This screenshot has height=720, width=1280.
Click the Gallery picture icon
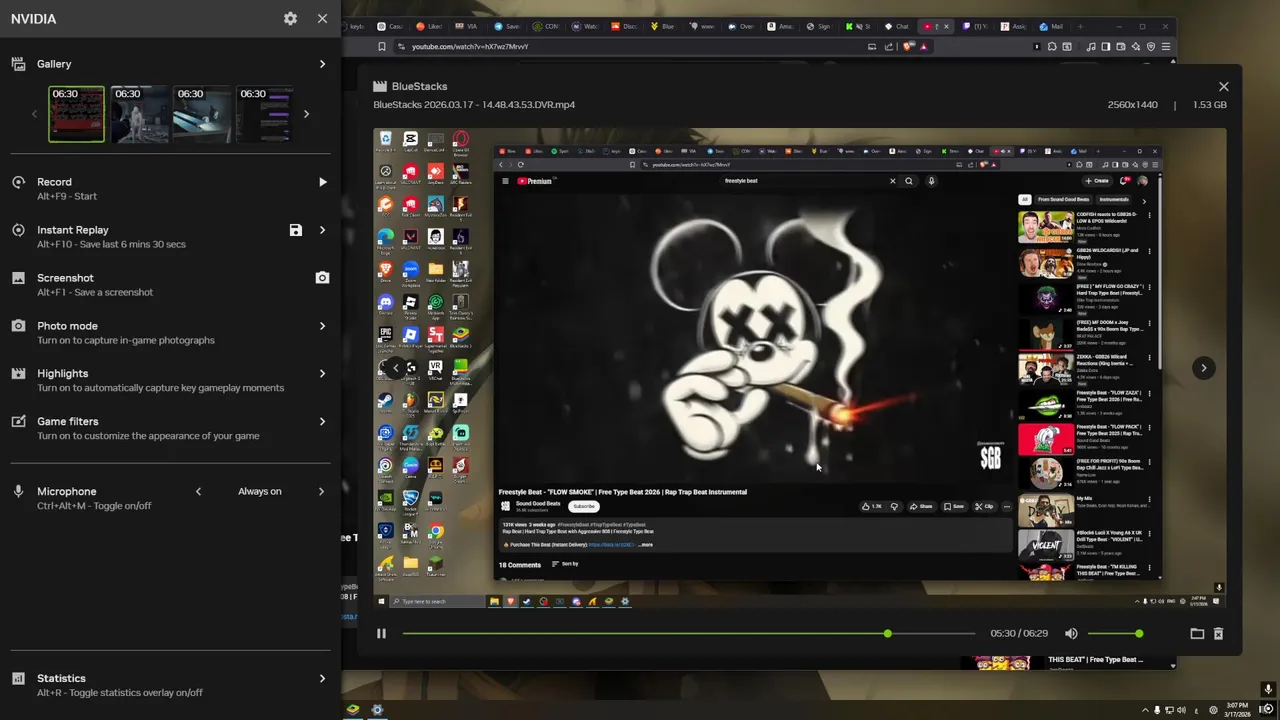[18, 64]
